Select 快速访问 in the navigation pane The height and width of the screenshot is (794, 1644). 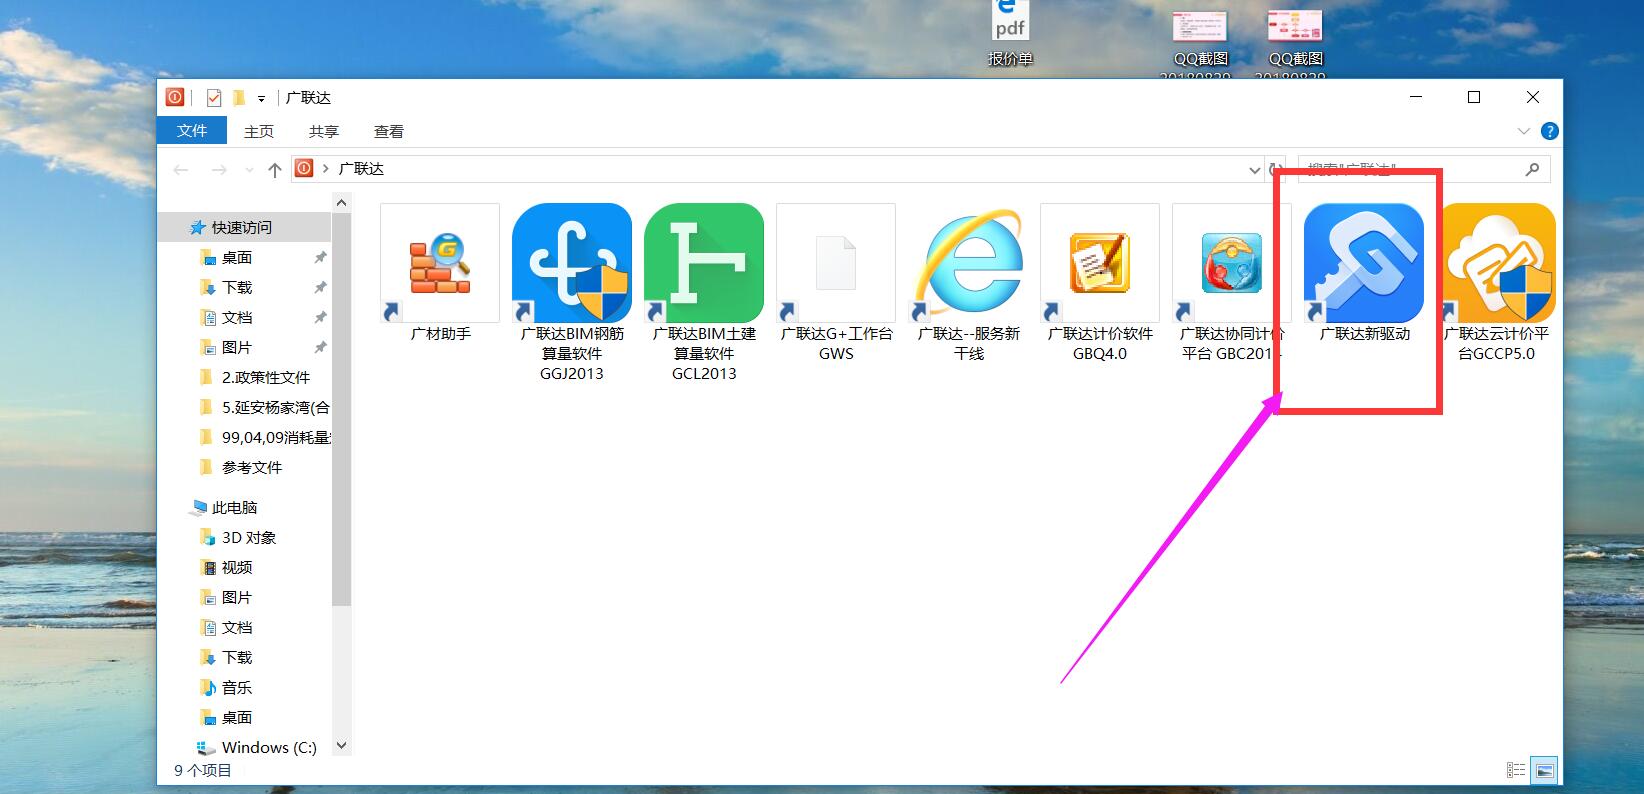[x=244, y=227]
